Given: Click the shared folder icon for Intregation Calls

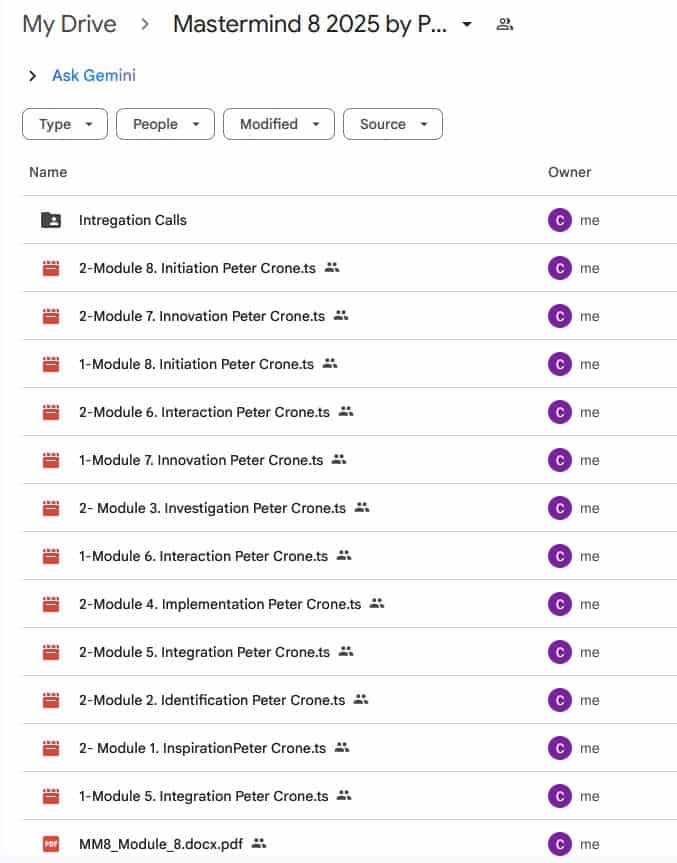Looking at the screenshot, I should point(51,220).
